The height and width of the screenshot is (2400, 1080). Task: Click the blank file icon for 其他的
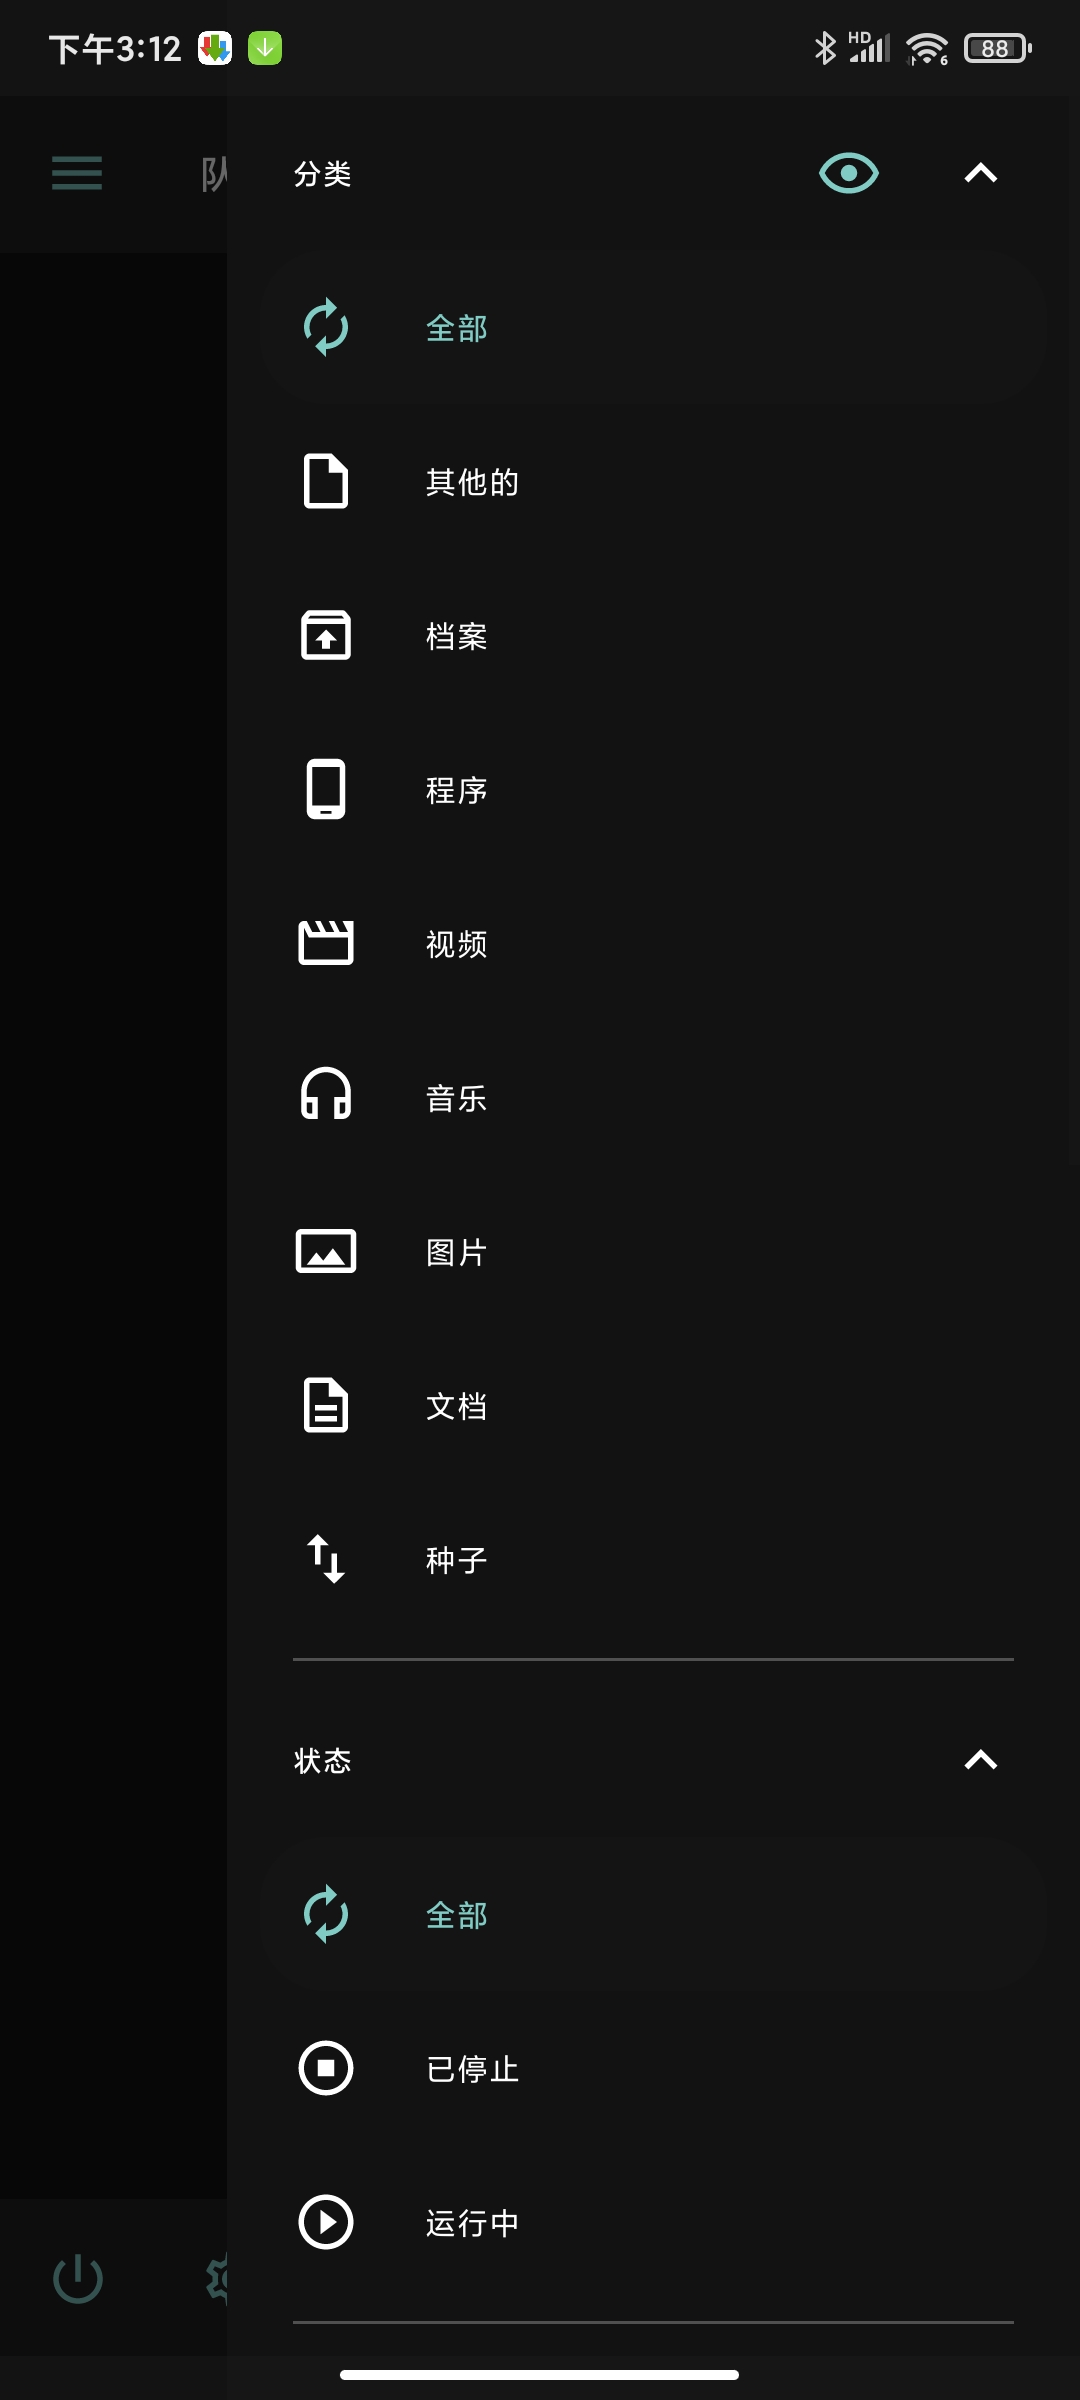pyautogui.click(x=326, y=481)
